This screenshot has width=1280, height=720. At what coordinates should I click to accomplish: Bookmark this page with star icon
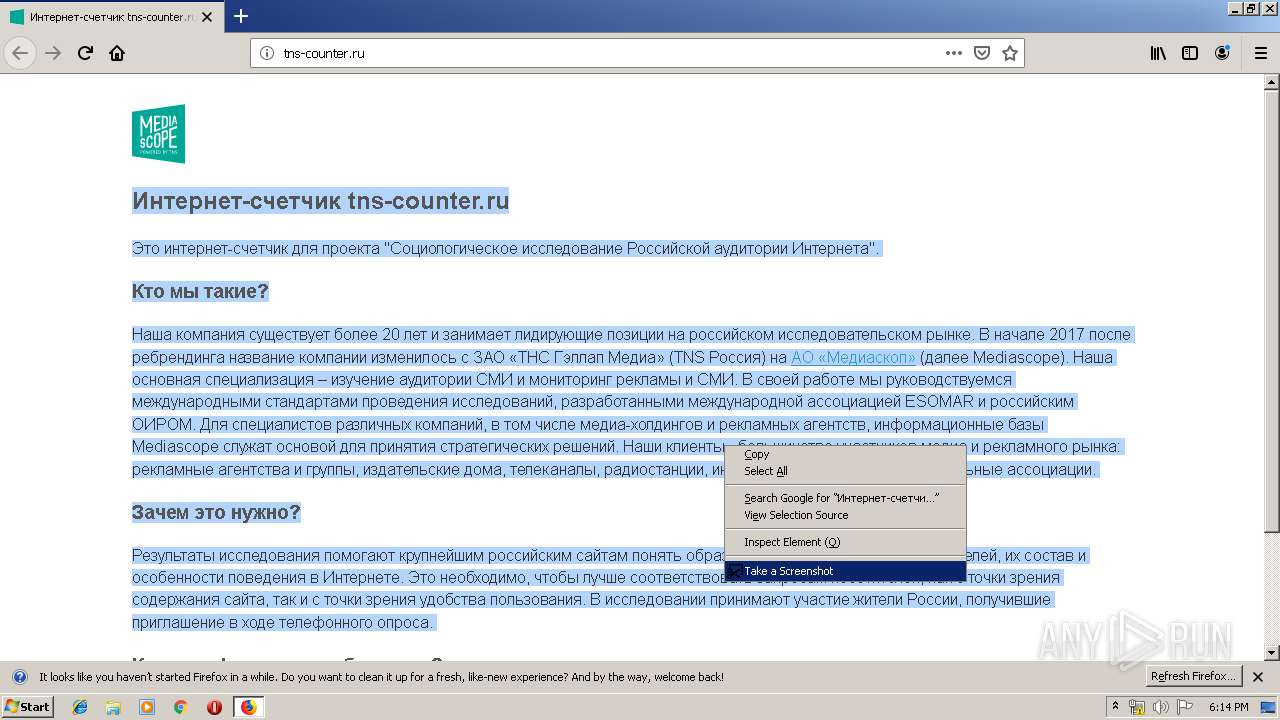click(1010, 53)
